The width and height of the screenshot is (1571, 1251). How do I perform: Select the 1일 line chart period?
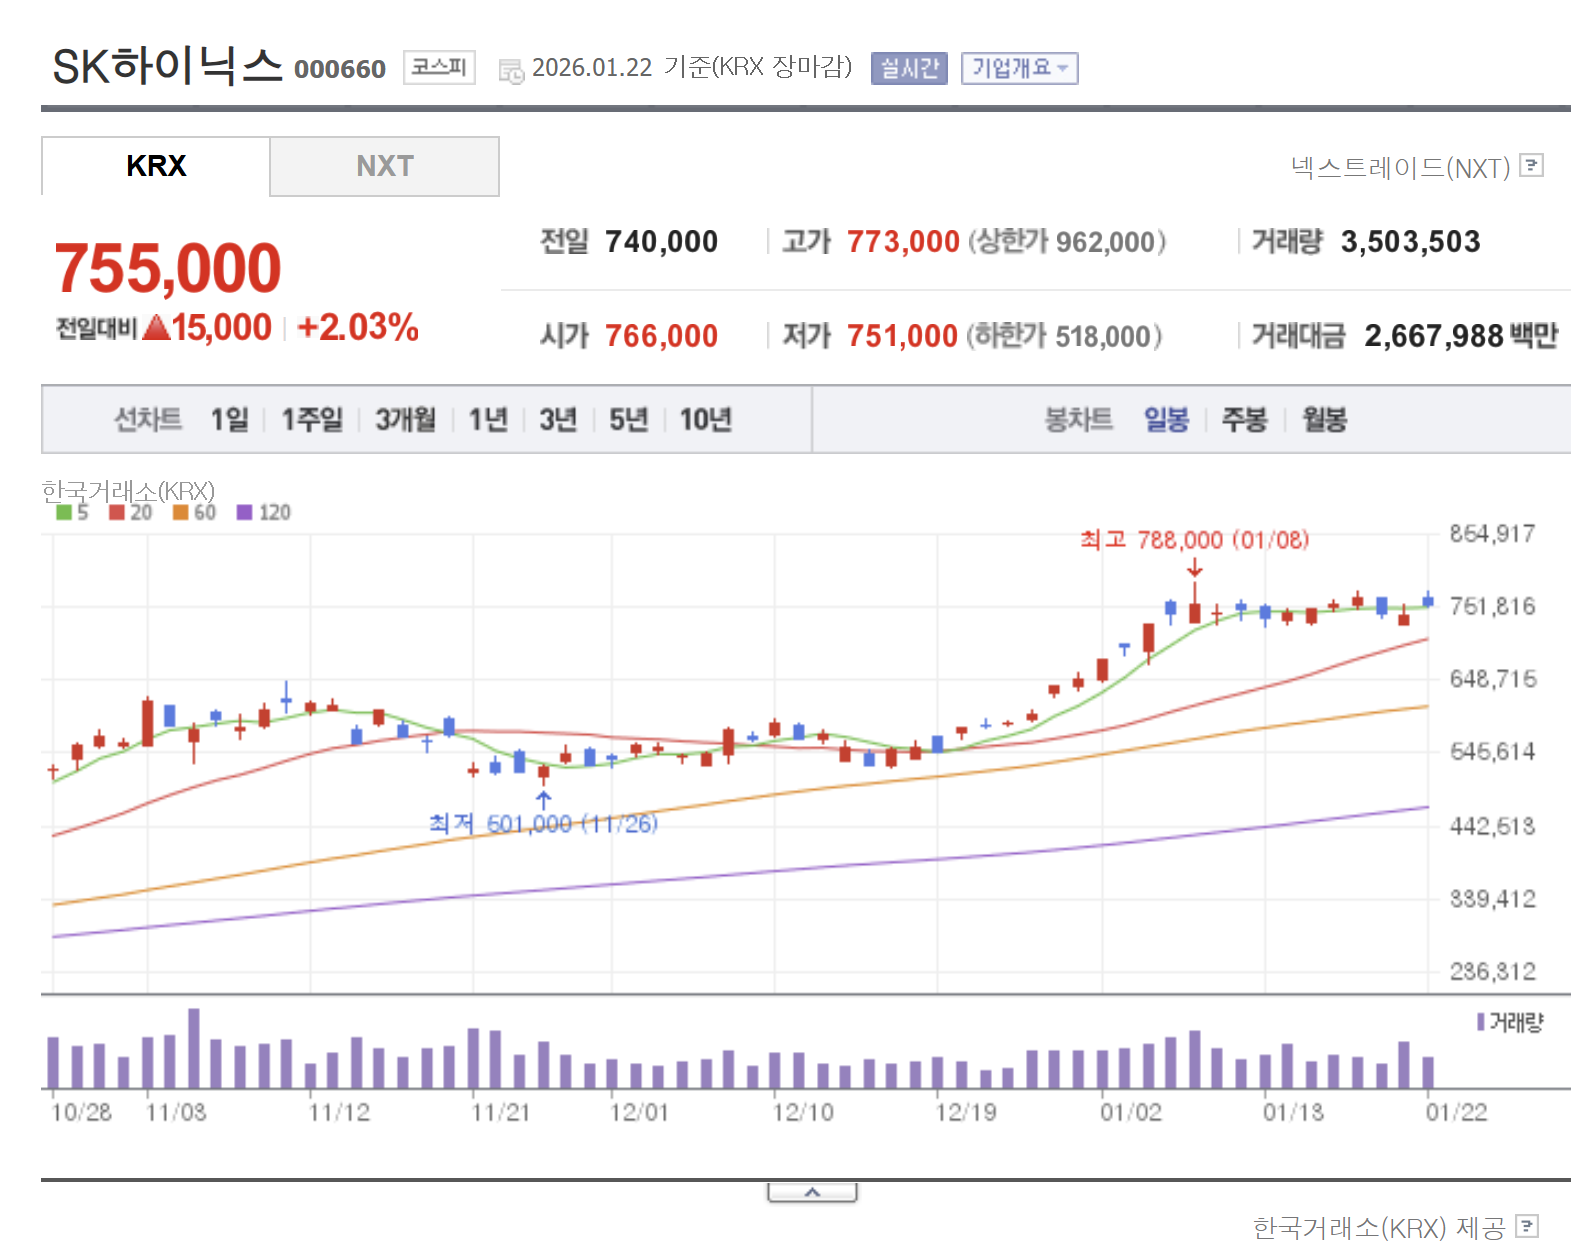click(229, 419)
